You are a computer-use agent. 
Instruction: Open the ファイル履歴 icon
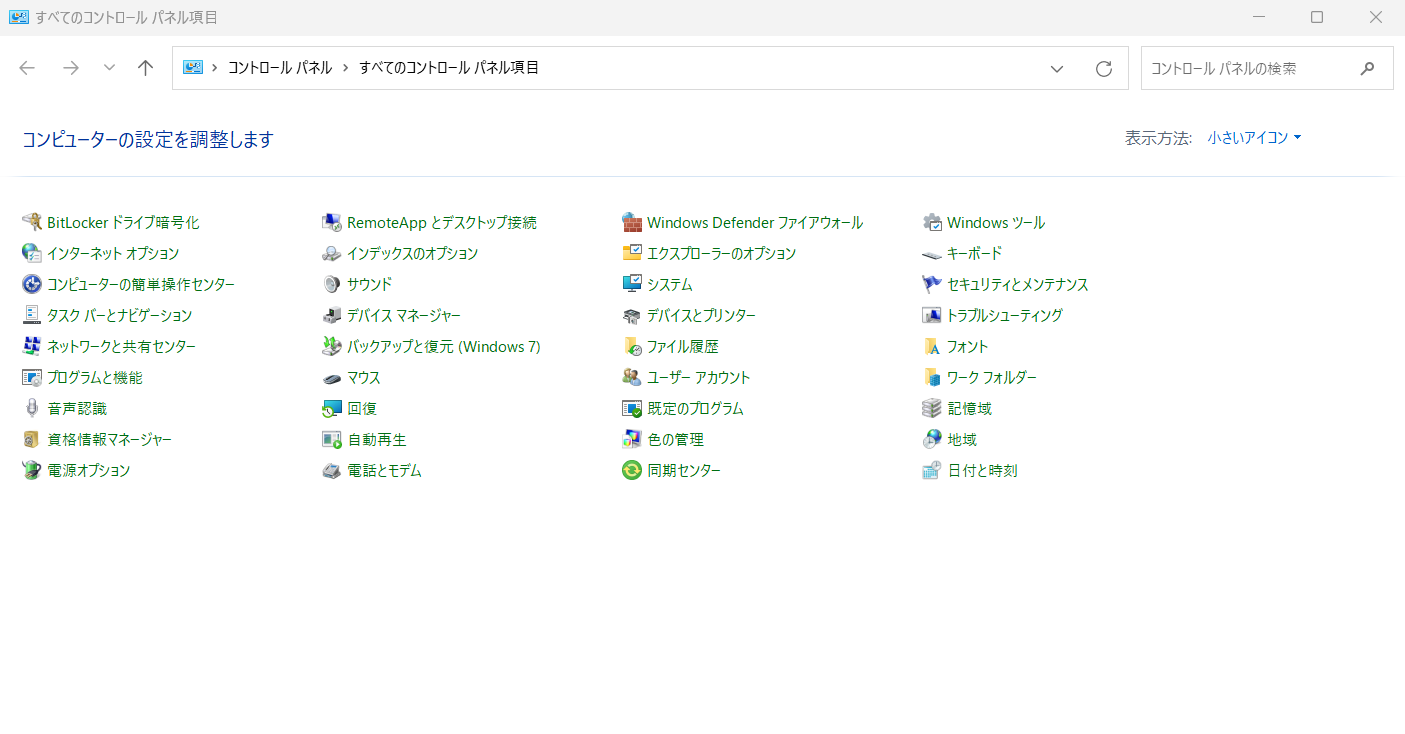coord(631,346)
